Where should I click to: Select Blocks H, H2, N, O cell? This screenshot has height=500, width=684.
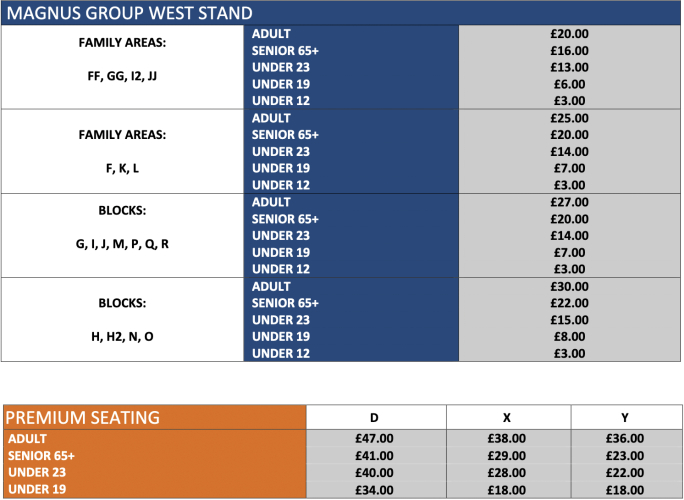(x=122, y=320)
